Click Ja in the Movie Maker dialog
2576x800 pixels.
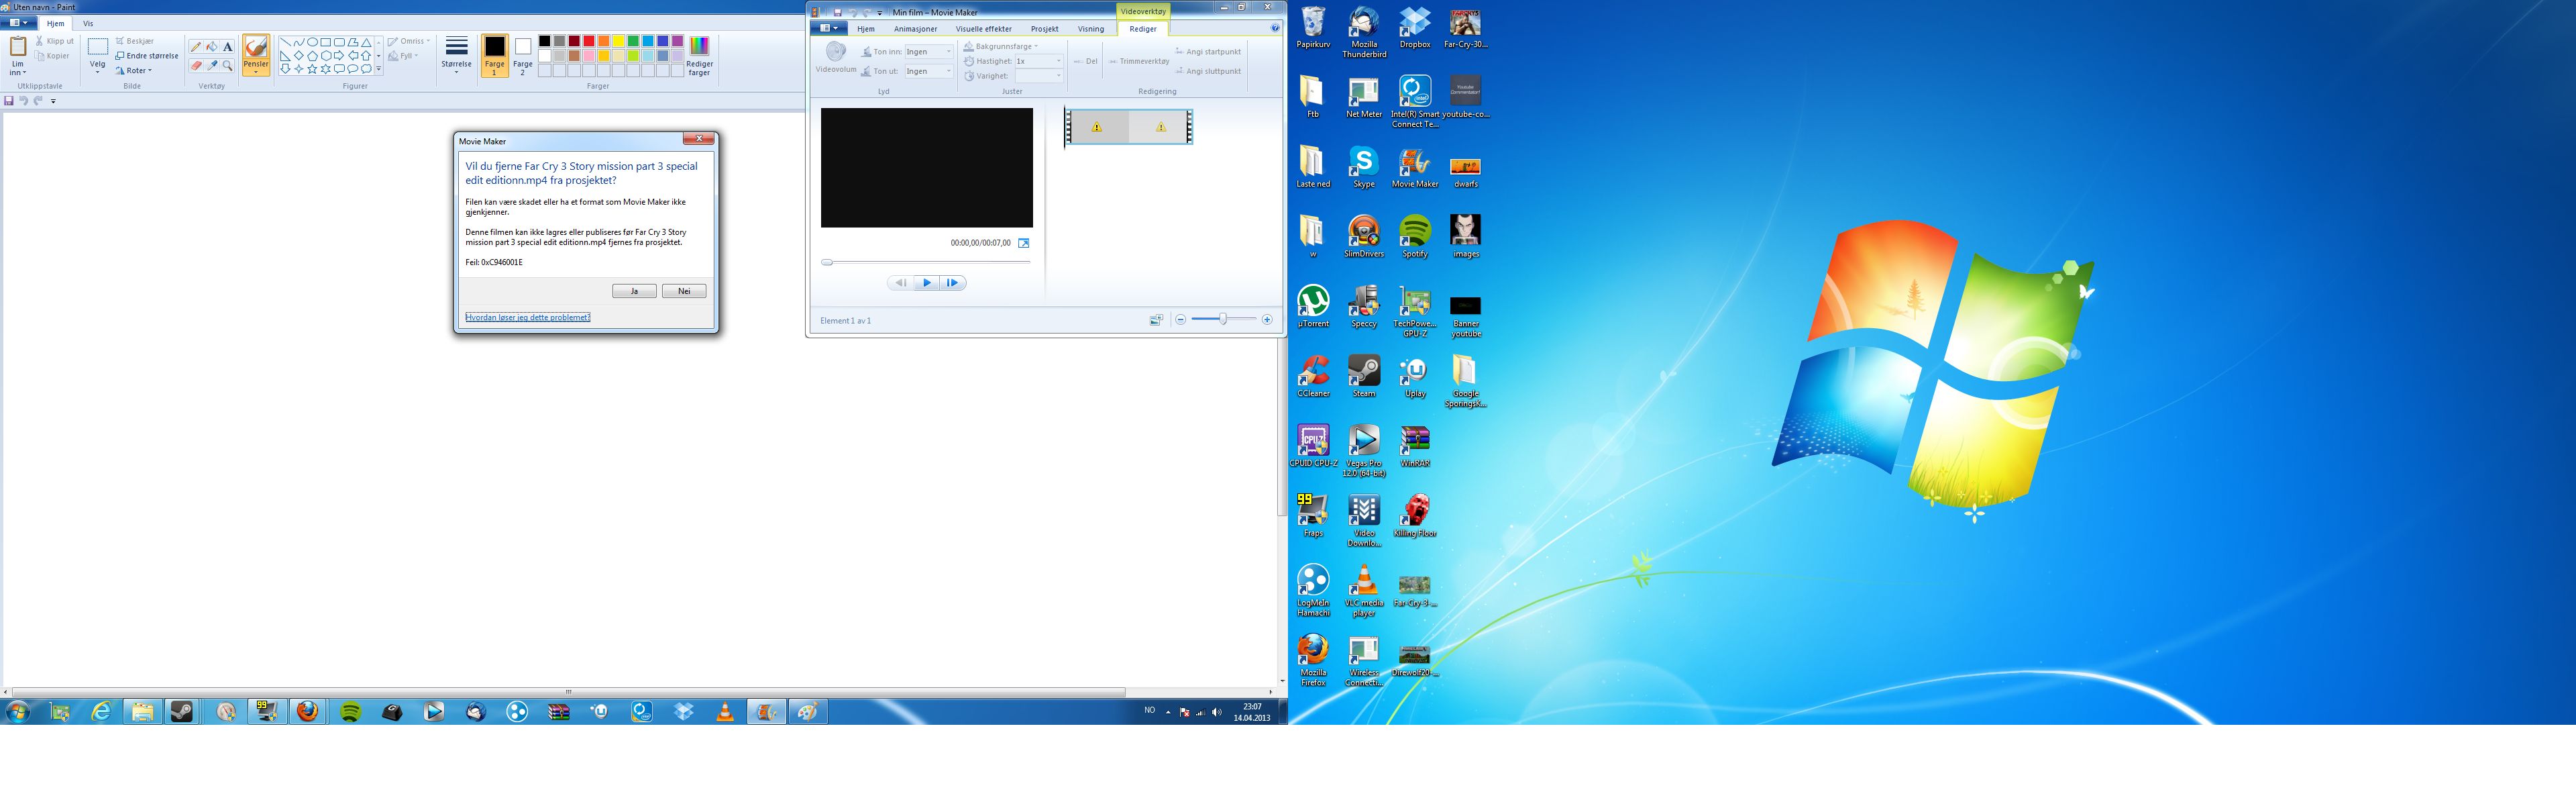[634, 291]
